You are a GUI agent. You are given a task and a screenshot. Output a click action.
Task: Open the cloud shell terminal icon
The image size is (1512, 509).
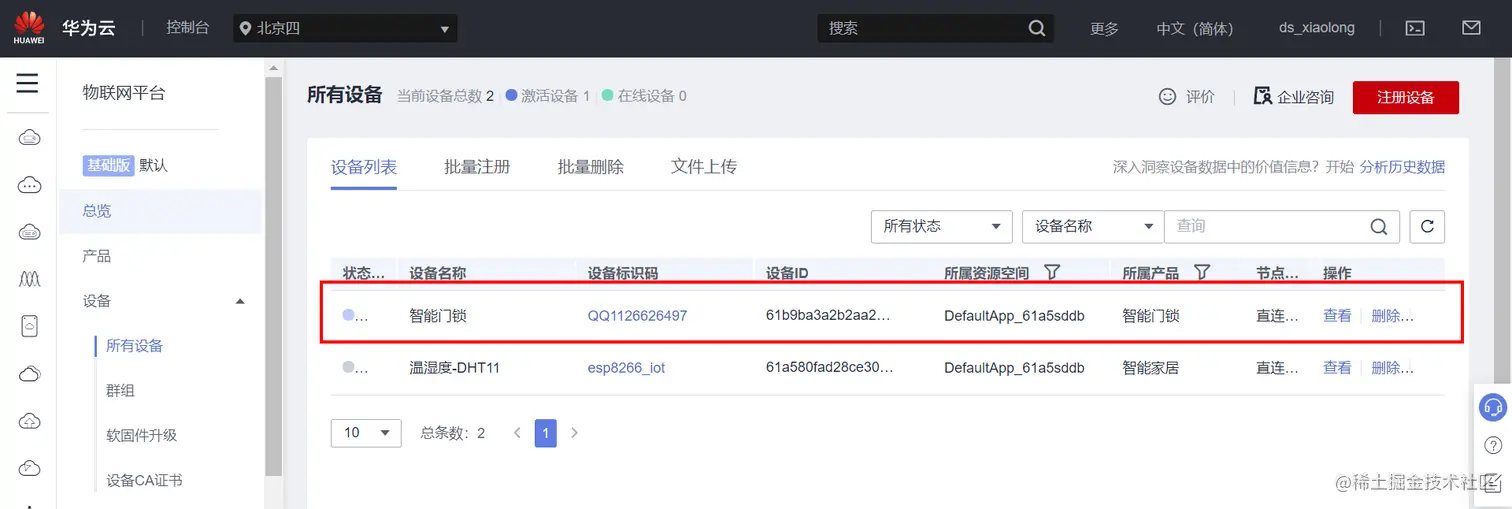pos(1415,28)
